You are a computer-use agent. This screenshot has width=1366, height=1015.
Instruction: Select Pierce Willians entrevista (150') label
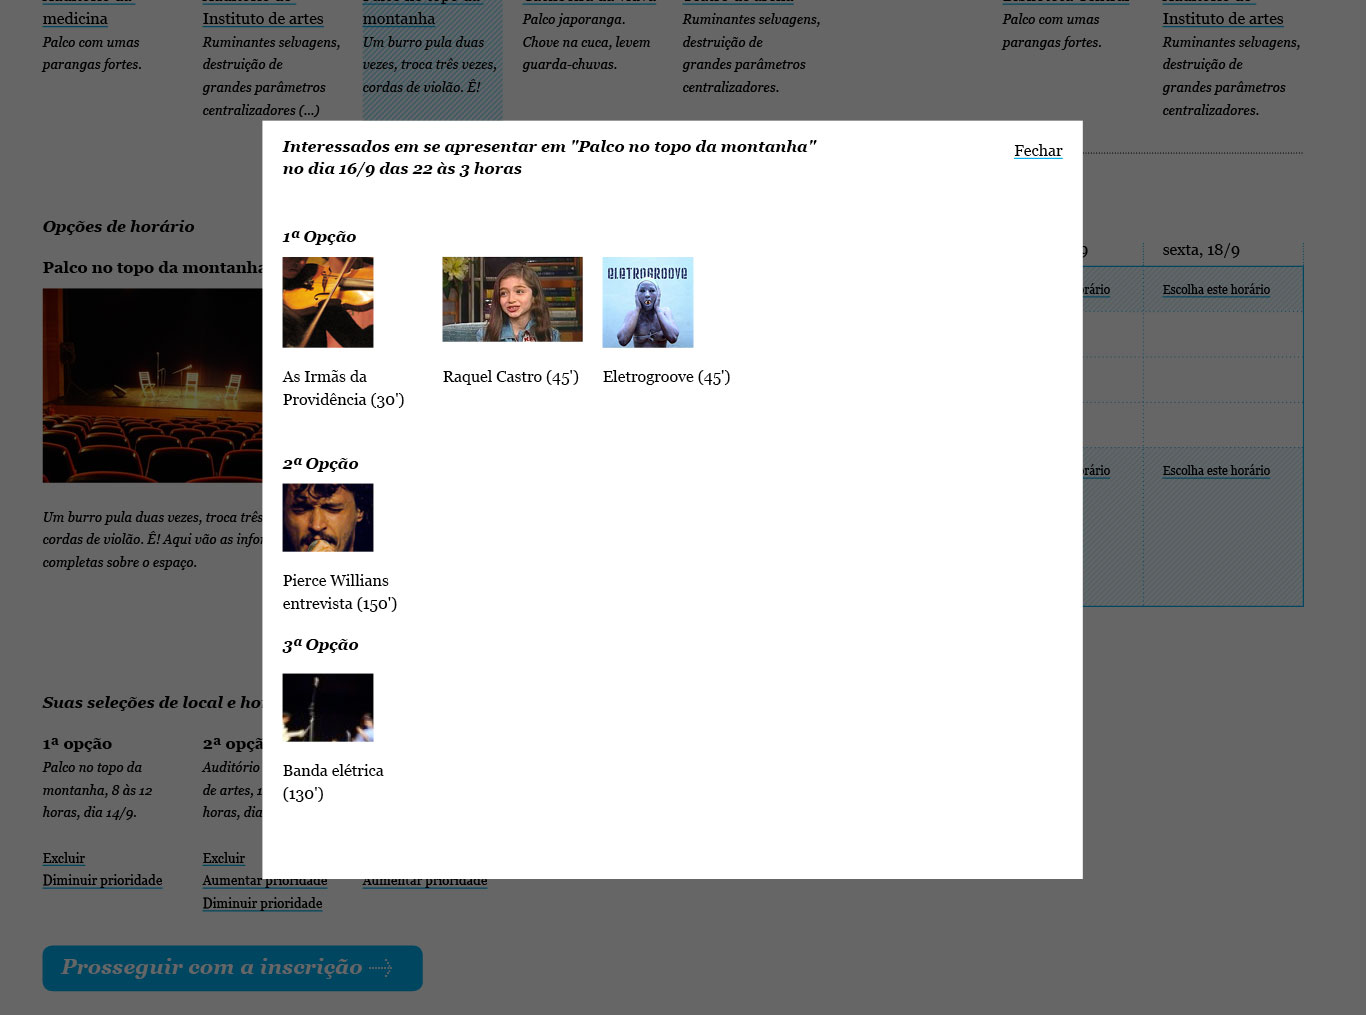click(340, 592)
